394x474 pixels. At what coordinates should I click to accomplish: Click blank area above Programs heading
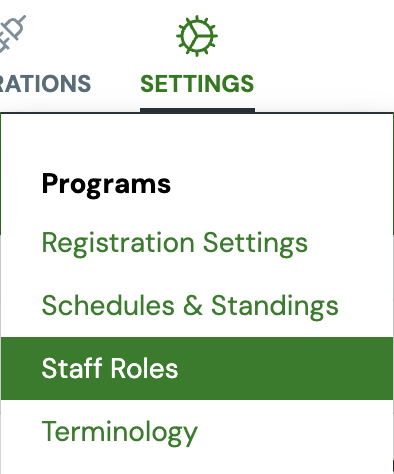click(197, 142)
